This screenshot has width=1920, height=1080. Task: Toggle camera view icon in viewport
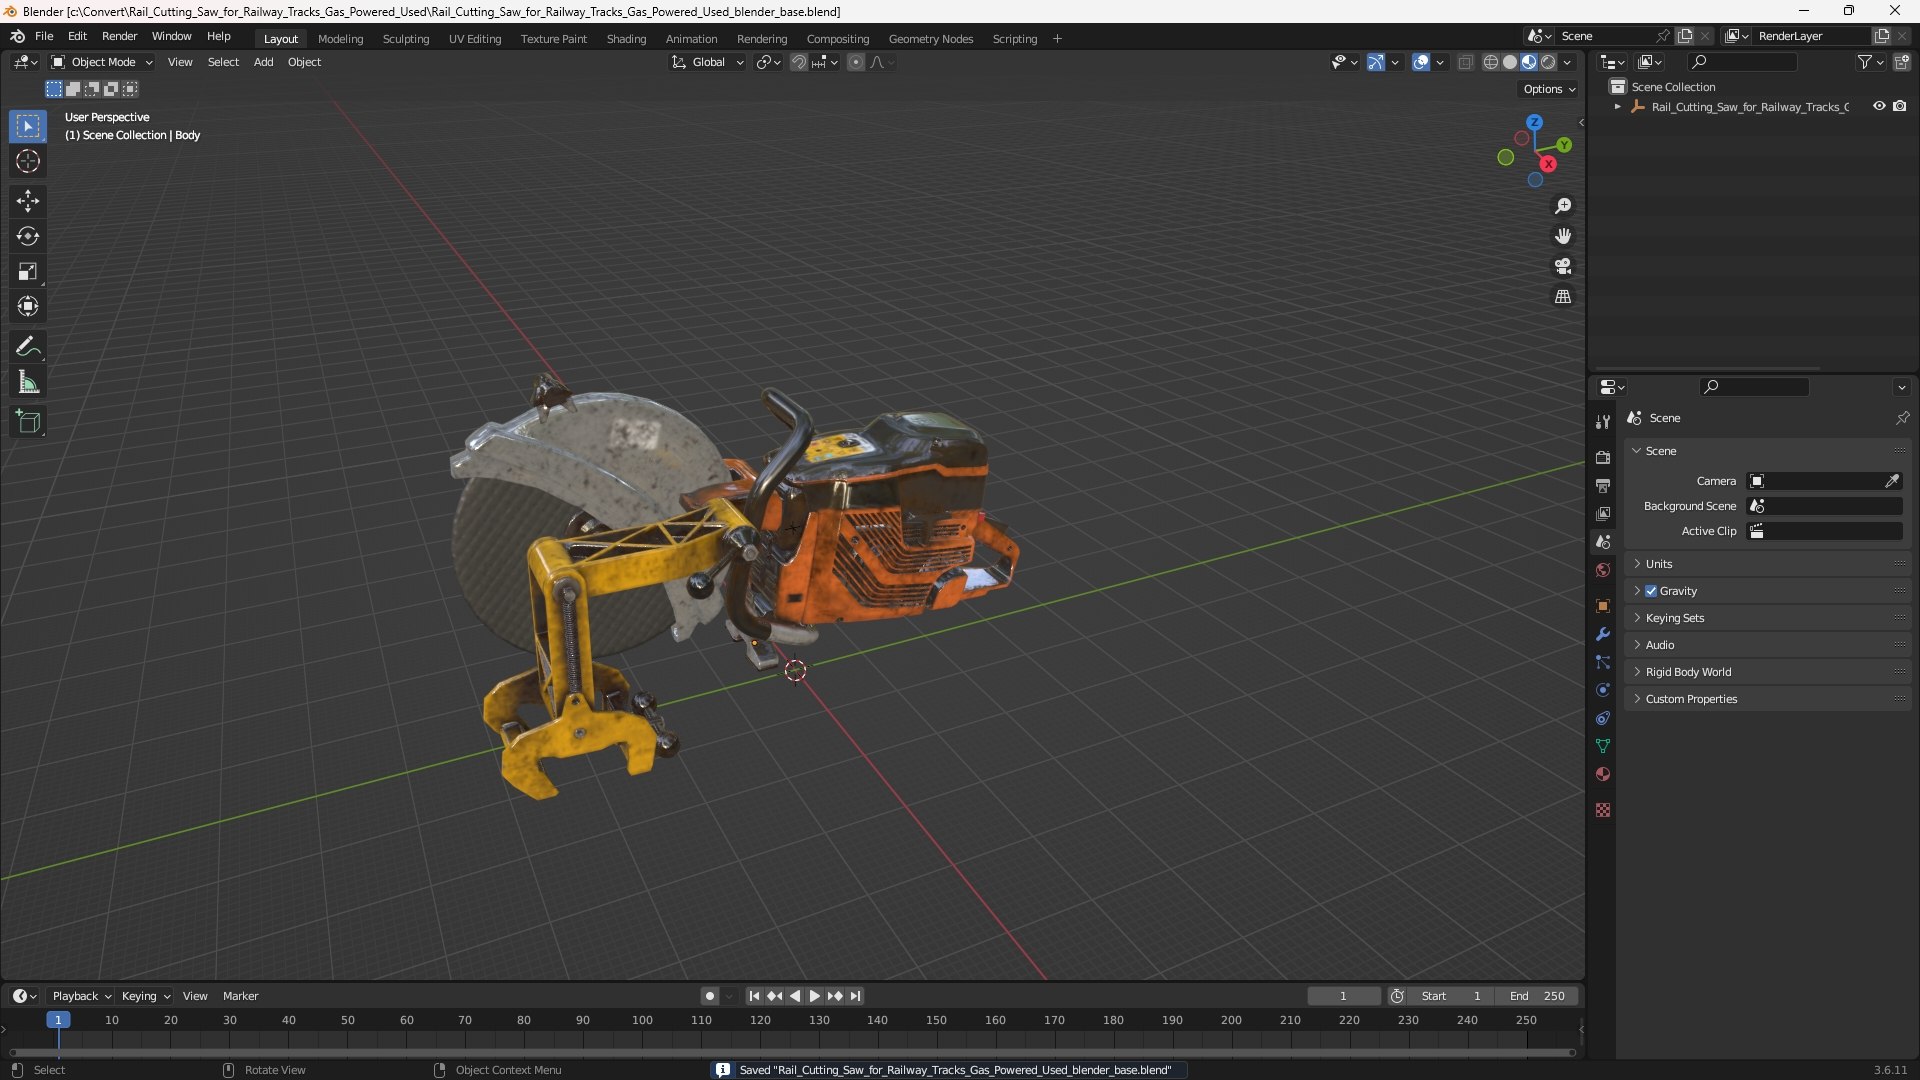[x=1563, y=266]
